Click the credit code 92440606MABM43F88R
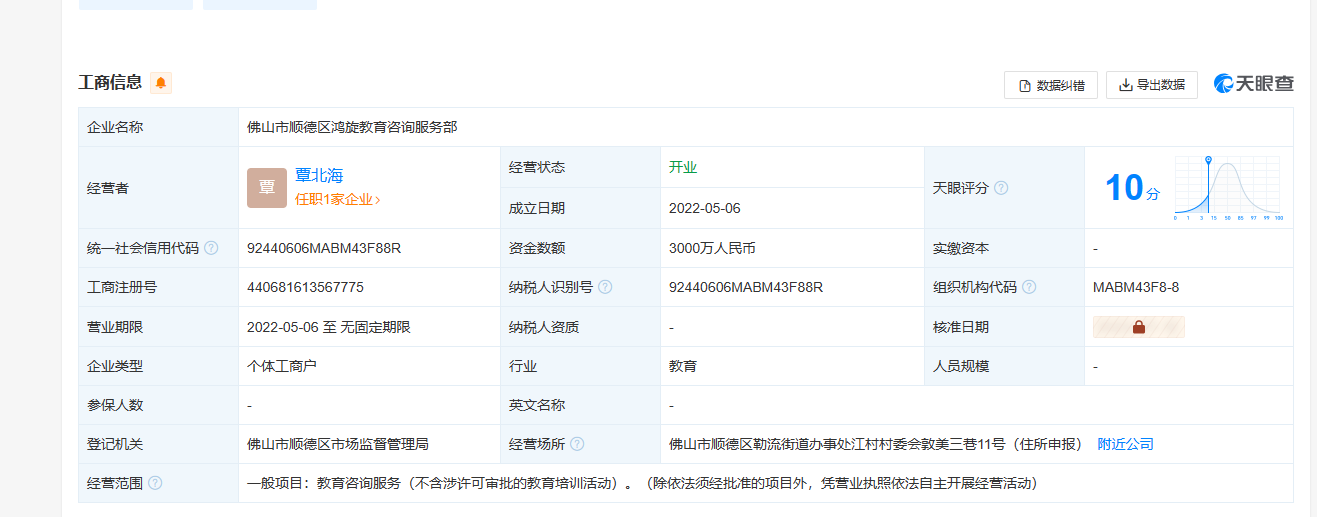This screenshot has width=1317, height=517. point(324,248)
